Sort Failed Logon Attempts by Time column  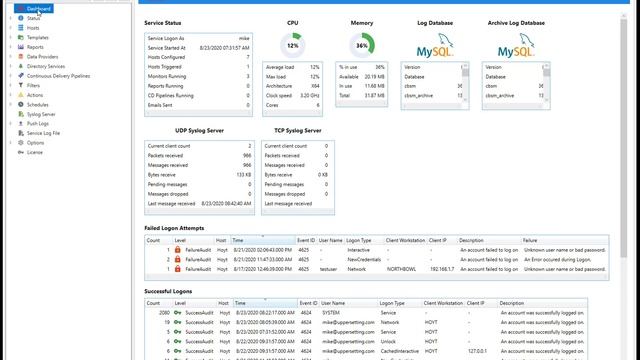click(263, 240)
